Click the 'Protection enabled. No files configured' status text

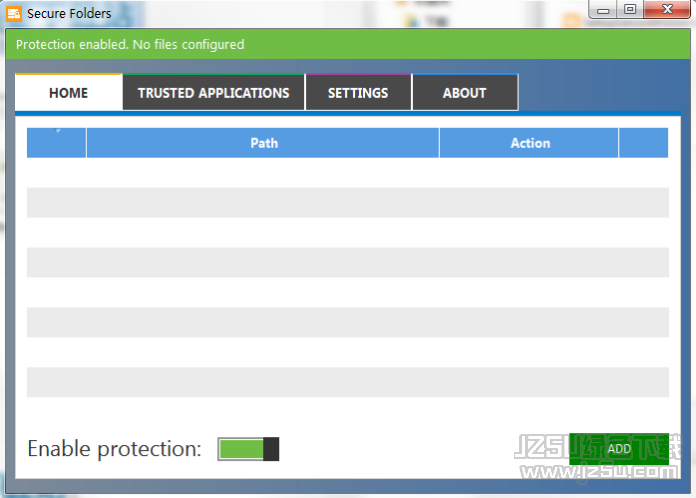130,44
